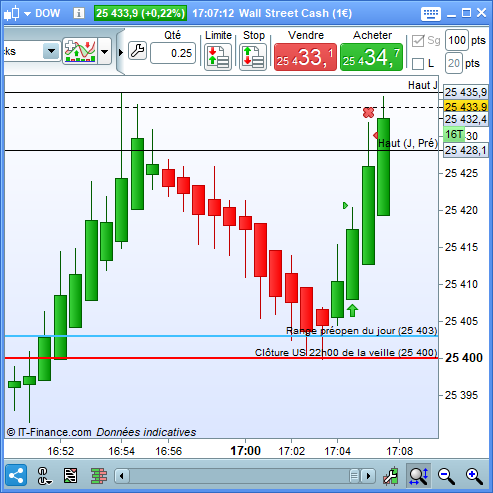Toggle the Sg stop guarantee checkbox
This screenshot has width=493, height=493.
[418, 41]
